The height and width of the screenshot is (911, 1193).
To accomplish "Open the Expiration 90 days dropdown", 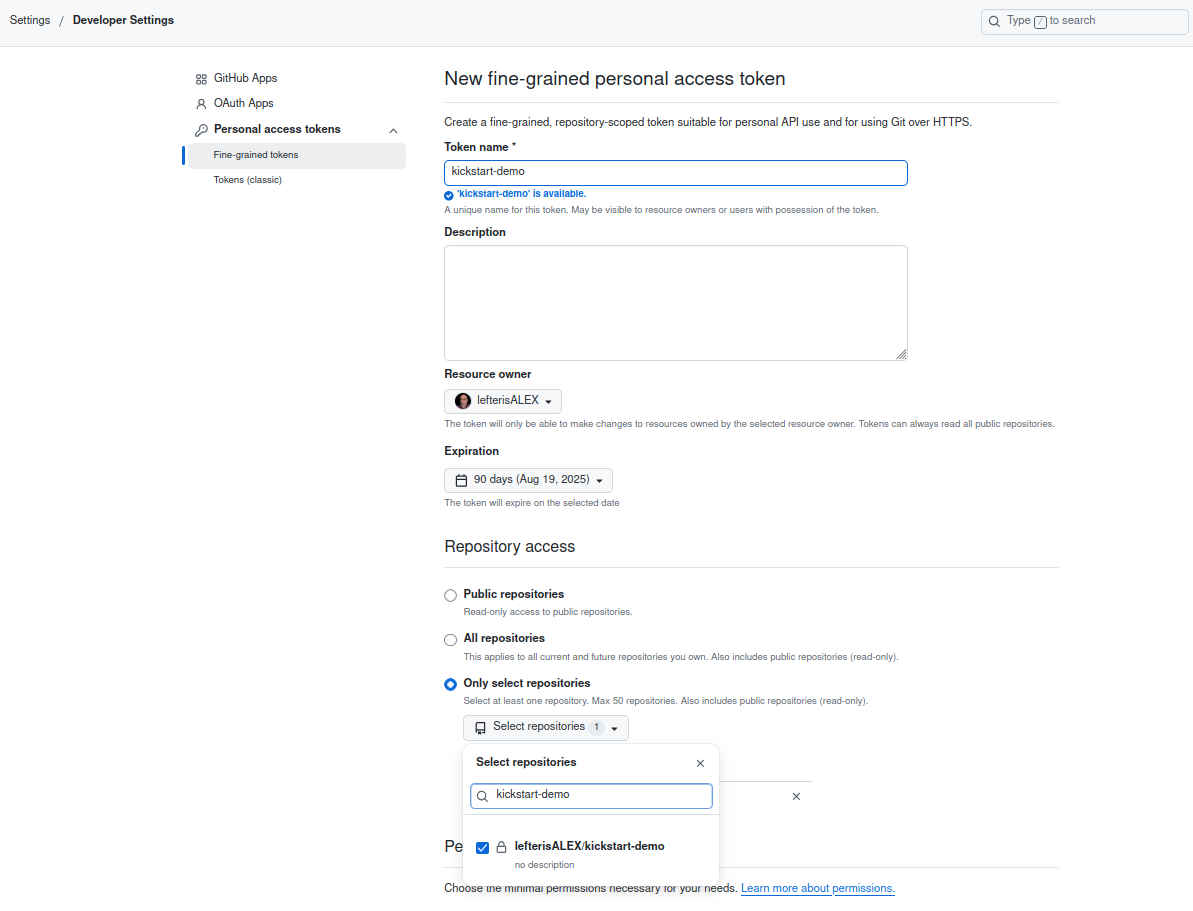I will click(x=528, y=480).
